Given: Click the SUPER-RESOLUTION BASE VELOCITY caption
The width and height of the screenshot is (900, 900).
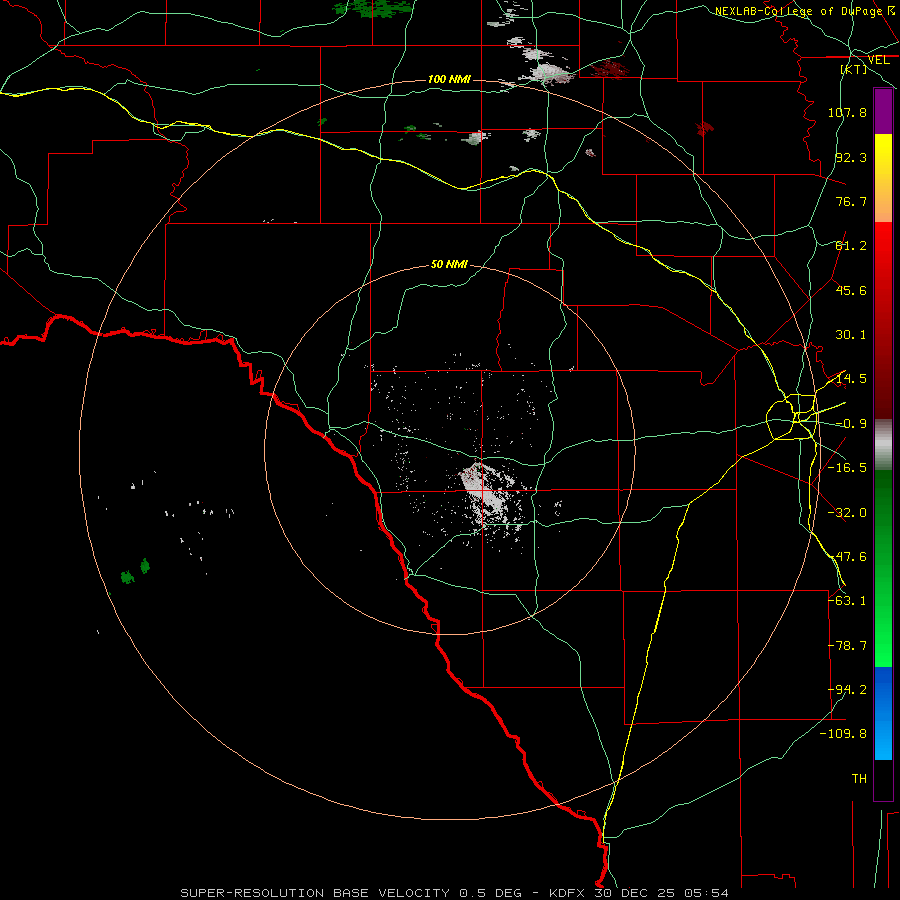Looking at the screenshot, I should click(x=315, y=893).
